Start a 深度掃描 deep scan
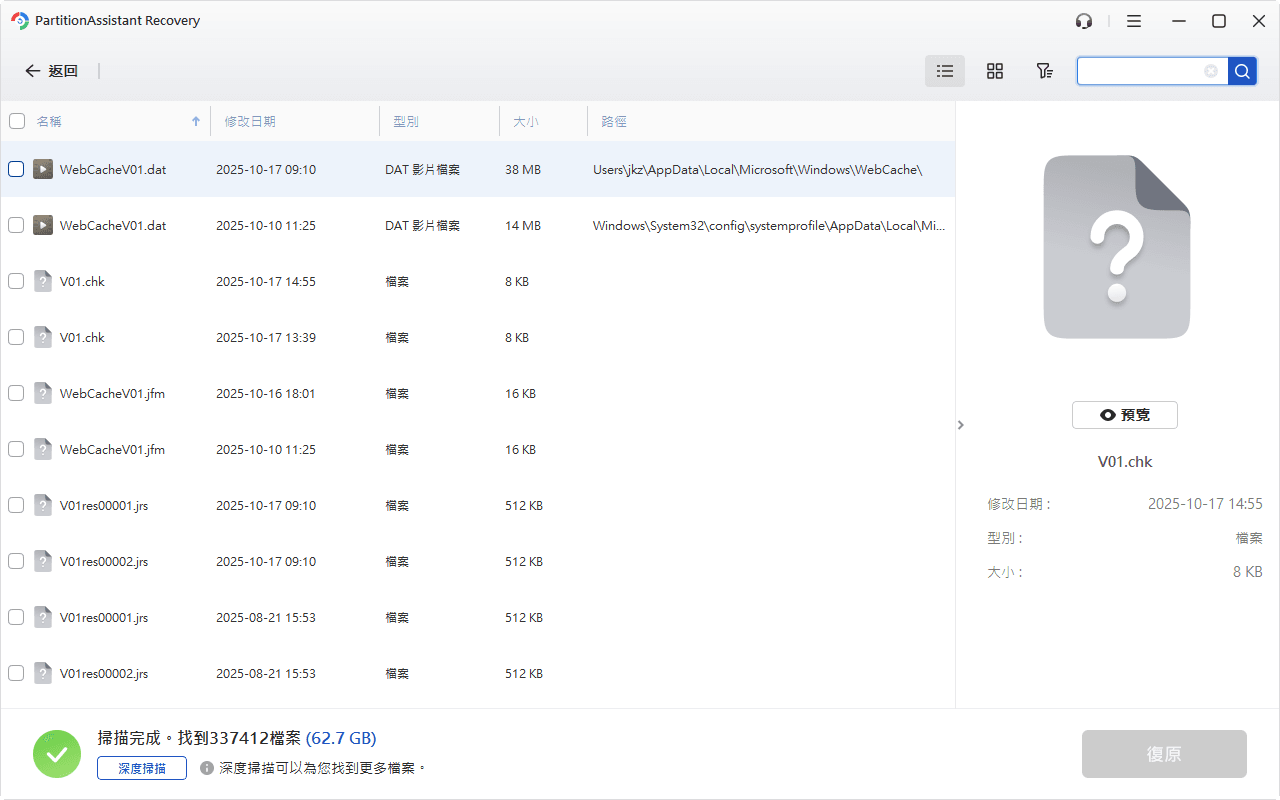Screen dimensions: 1280x800 coord(142,768)
